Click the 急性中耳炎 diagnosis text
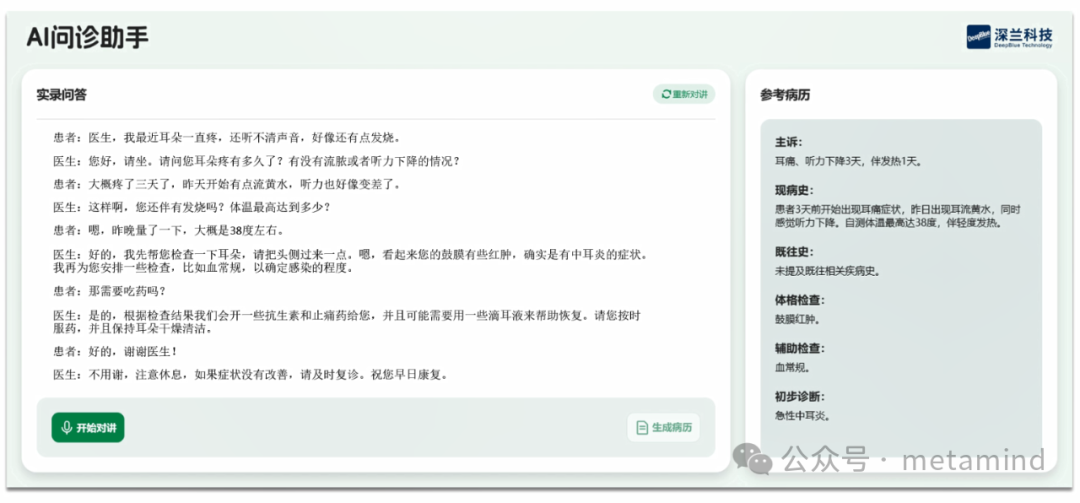Screen dimensions: 1080x503 [802, 415]
